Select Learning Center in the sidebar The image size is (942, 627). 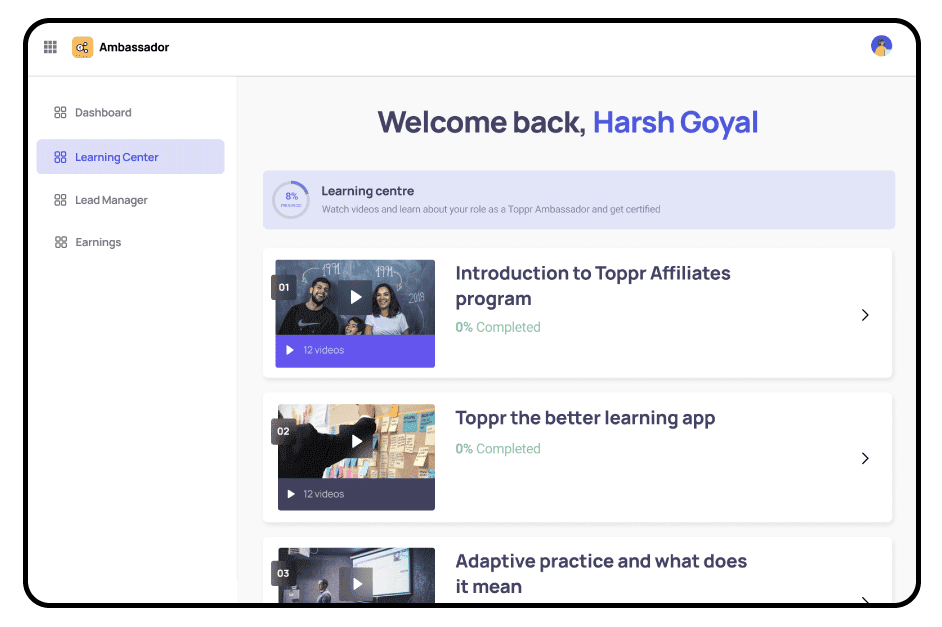(x=130, y=157)
